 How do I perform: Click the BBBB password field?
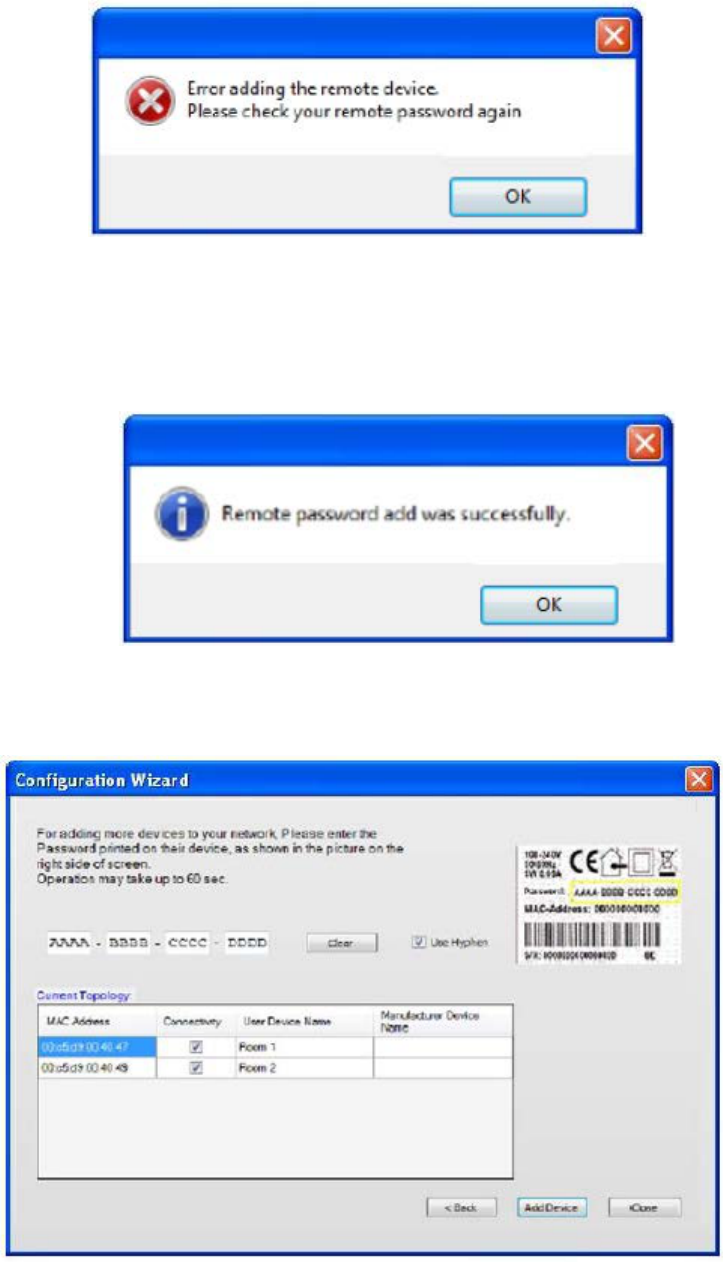(128, 943)
